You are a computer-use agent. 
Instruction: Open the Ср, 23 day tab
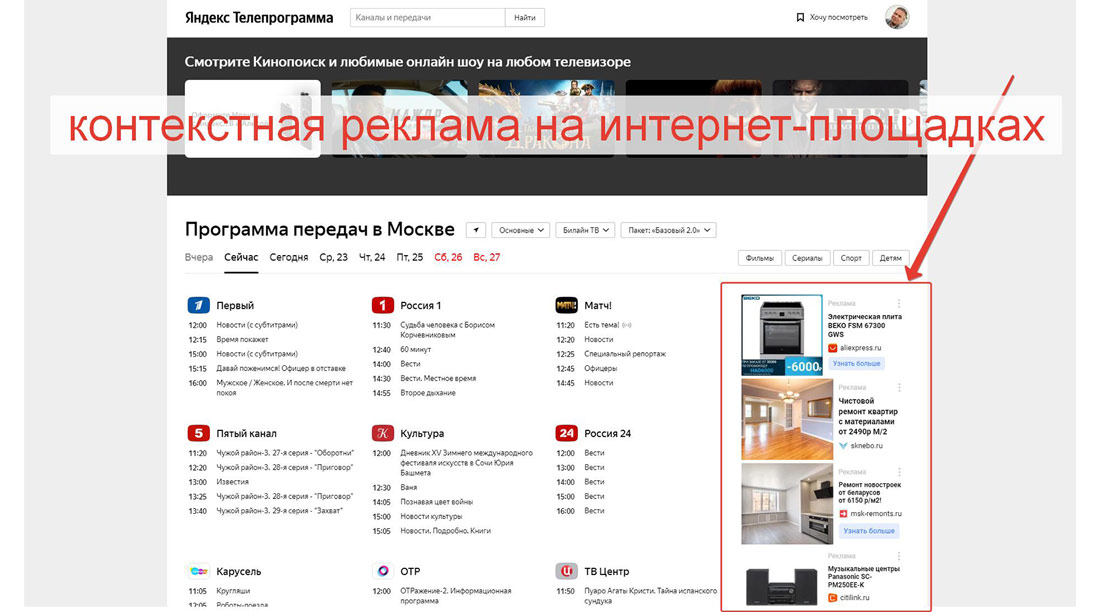point(333,258)
